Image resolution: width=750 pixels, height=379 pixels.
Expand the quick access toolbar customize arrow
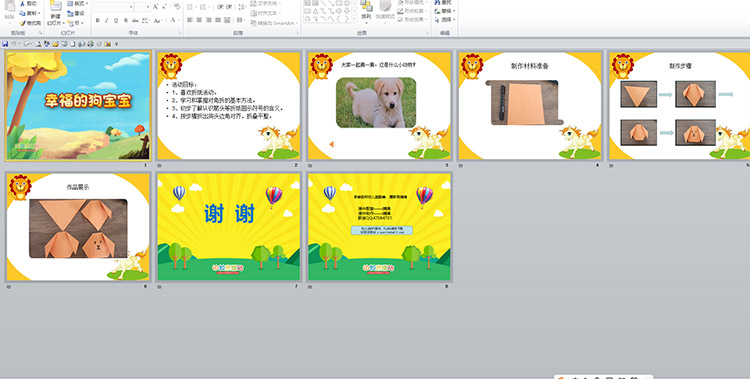pos(116,44)
